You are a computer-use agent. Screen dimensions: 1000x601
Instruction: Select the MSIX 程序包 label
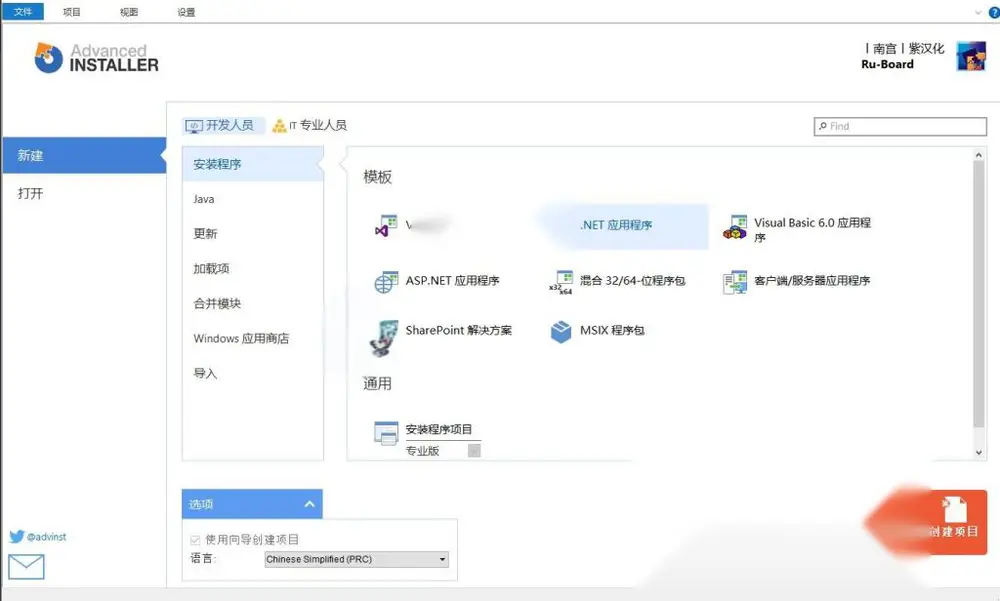coord(612,330)
